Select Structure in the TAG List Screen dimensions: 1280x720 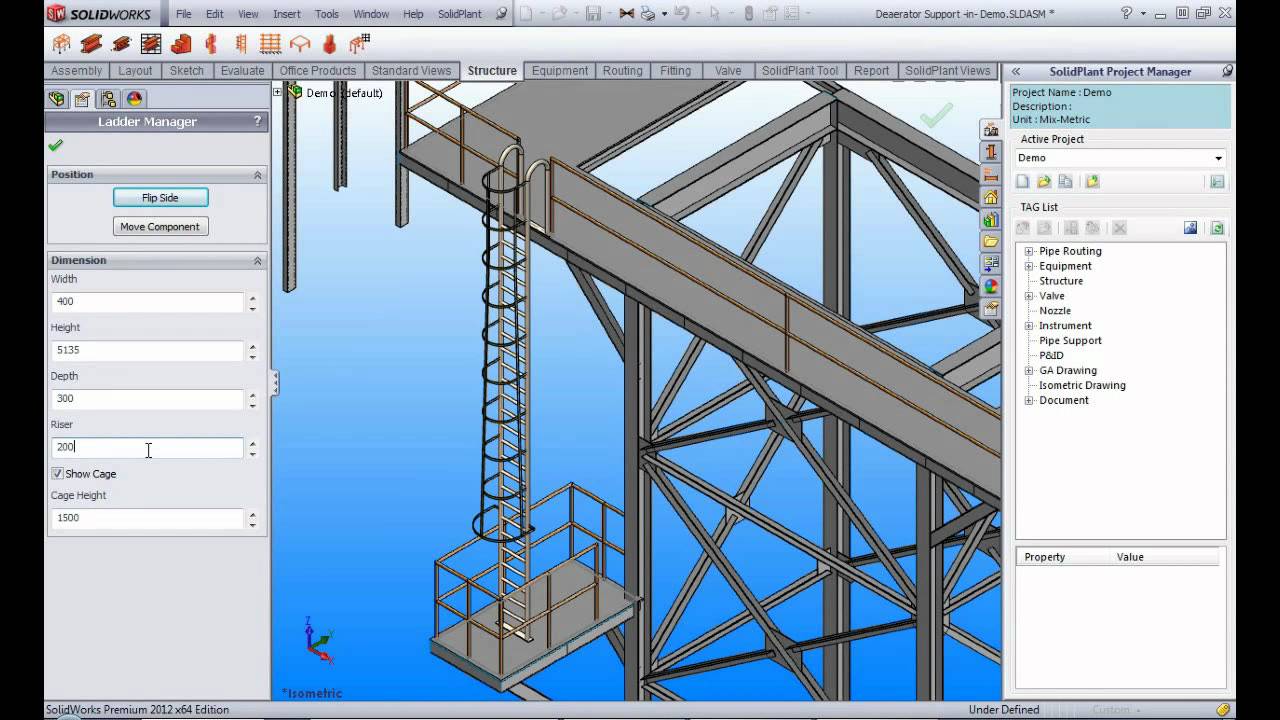click(x=1061, y=281)
